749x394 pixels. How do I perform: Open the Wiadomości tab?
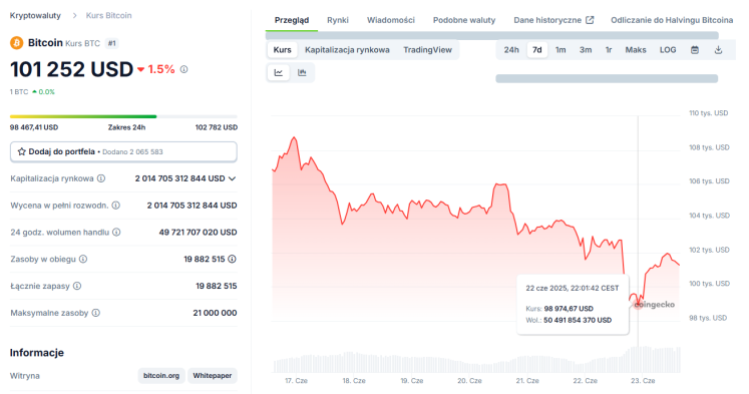point(391,20)
